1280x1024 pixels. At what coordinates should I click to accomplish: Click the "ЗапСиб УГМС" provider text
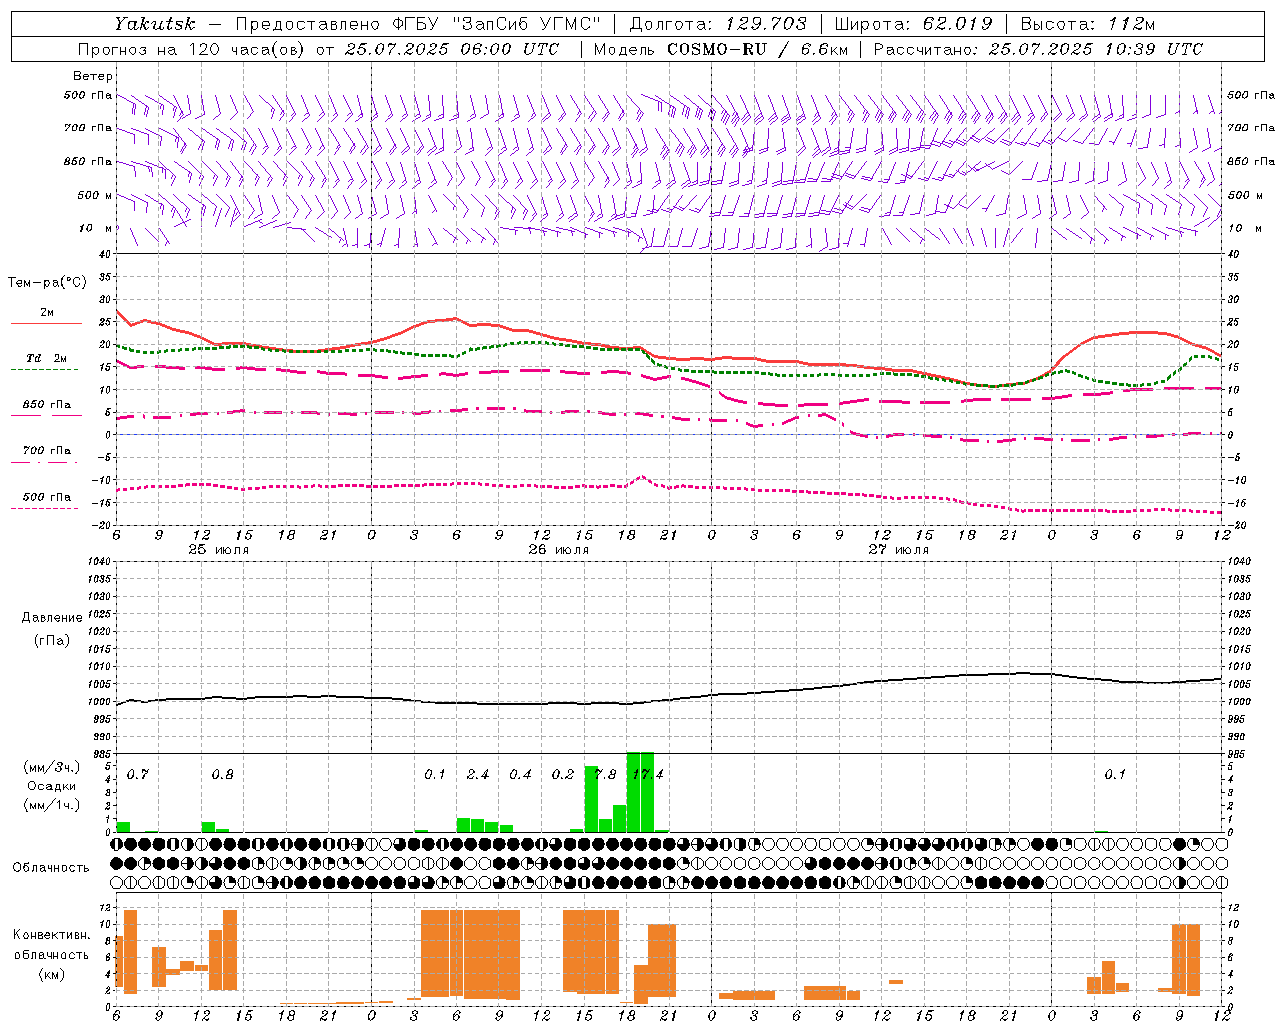(527, 24)
